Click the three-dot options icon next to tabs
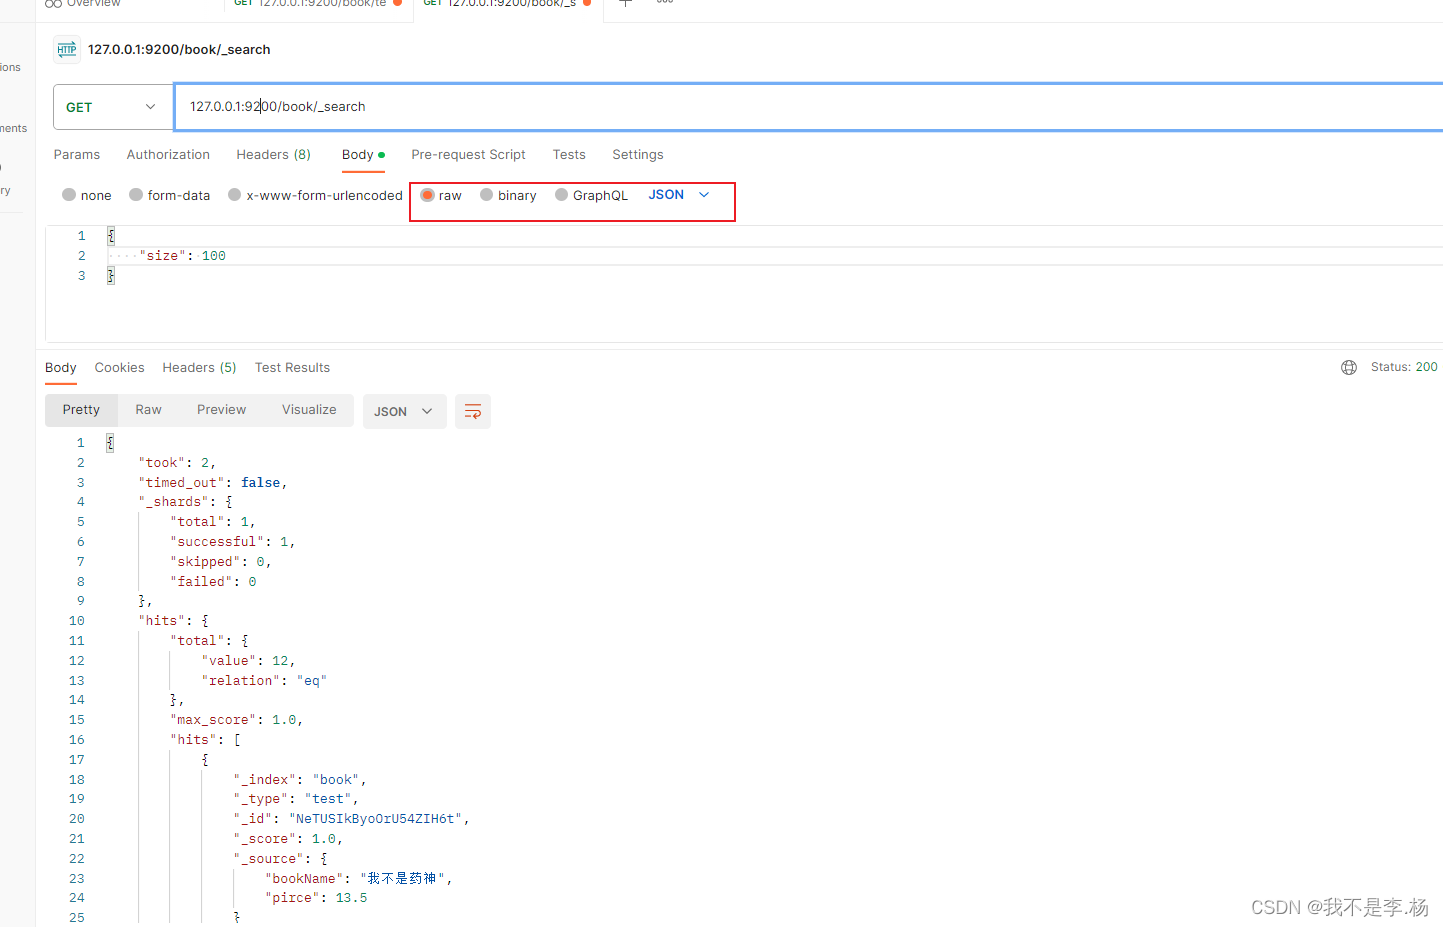This screenshot has width=1443, height=927. coord(663,4)
